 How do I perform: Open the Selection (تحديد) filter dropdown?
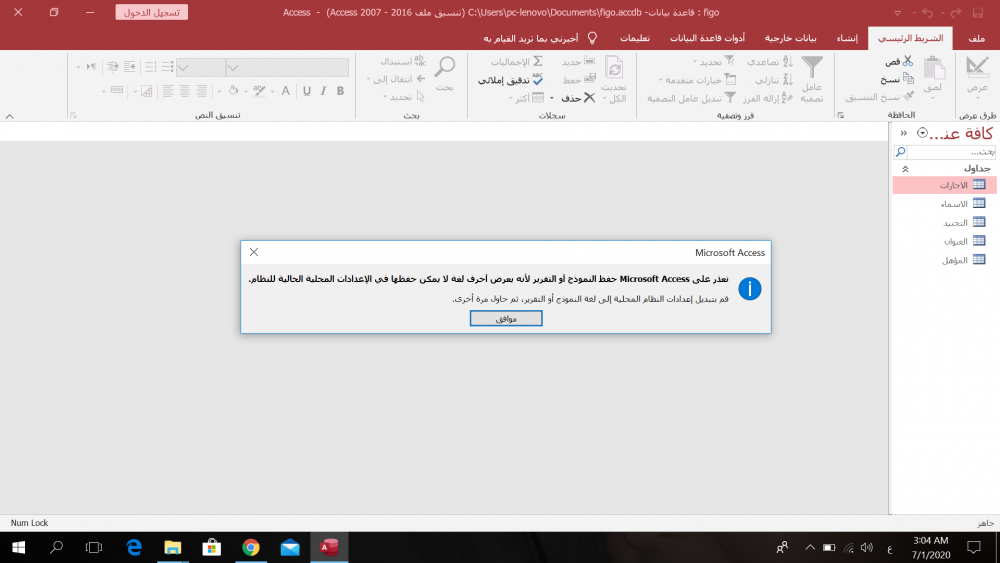pos(714,62)
